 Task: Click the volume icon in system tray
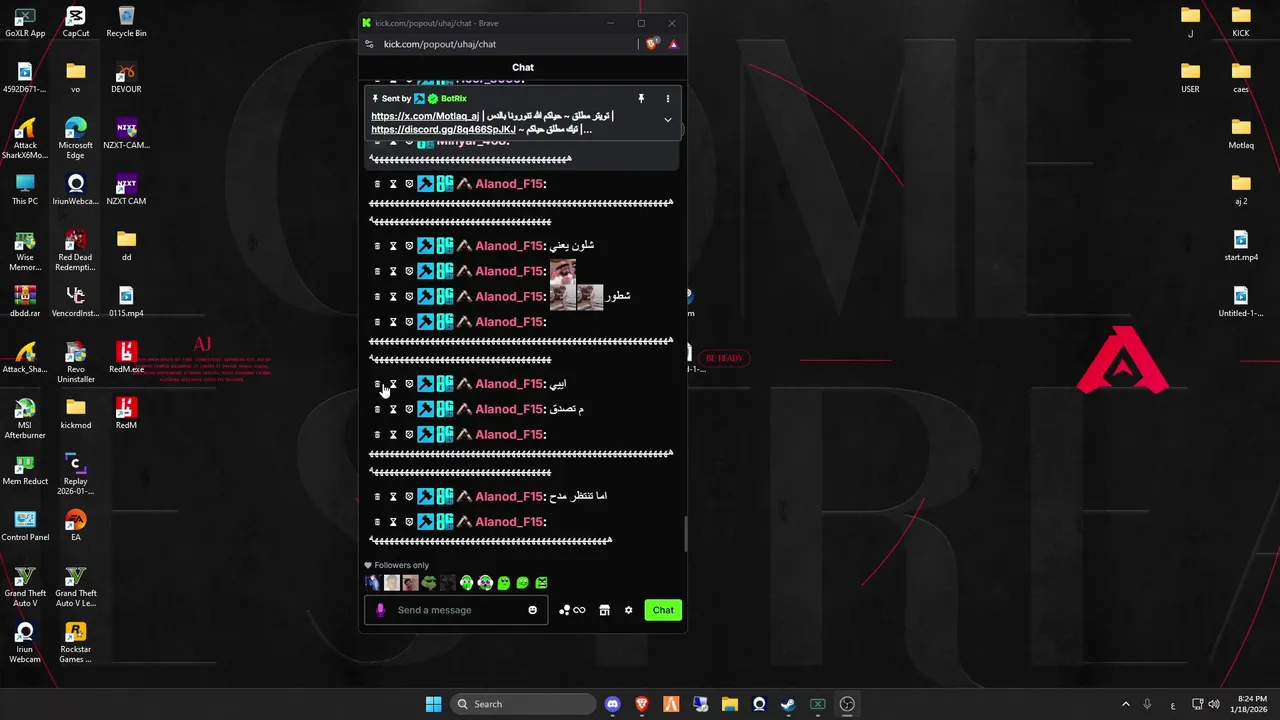click(x=1214, y=704)
